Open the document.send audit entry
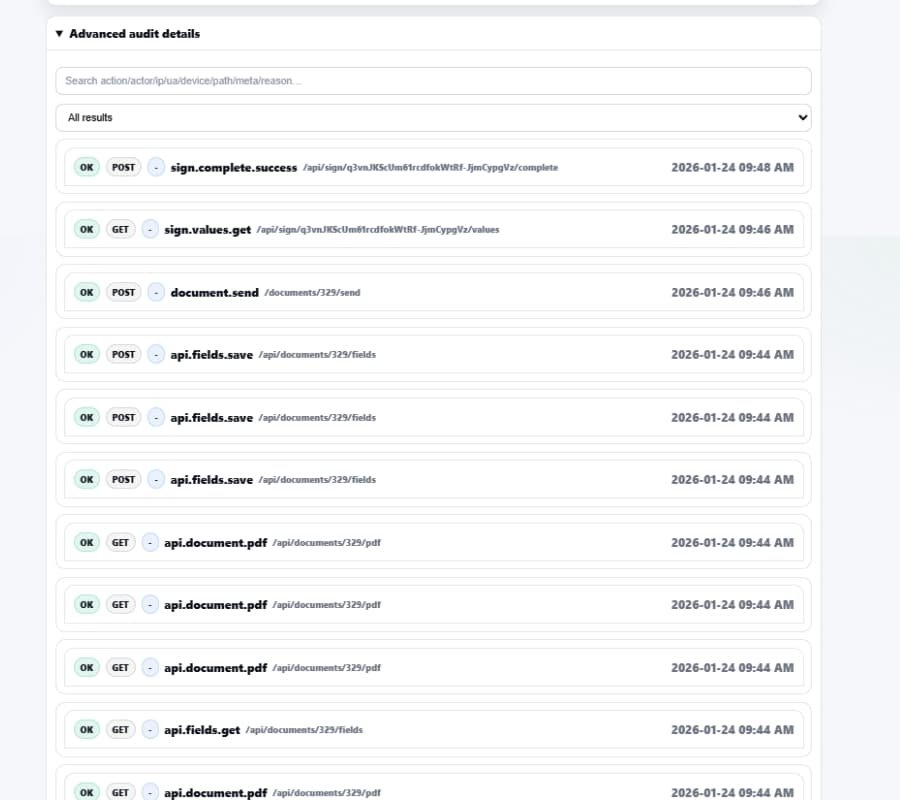Screen dimensions: 900x800 coord(433,292)
